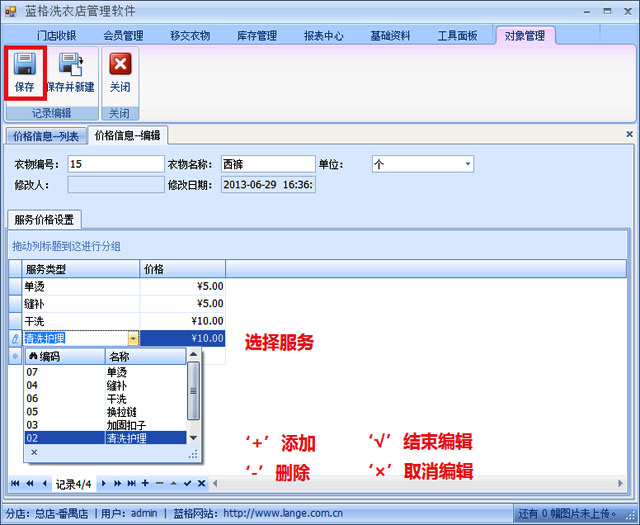Screen dimensions: 640x525
Task: Choose 03 加固扣子 in dropdown list
Action: (106, 425)
